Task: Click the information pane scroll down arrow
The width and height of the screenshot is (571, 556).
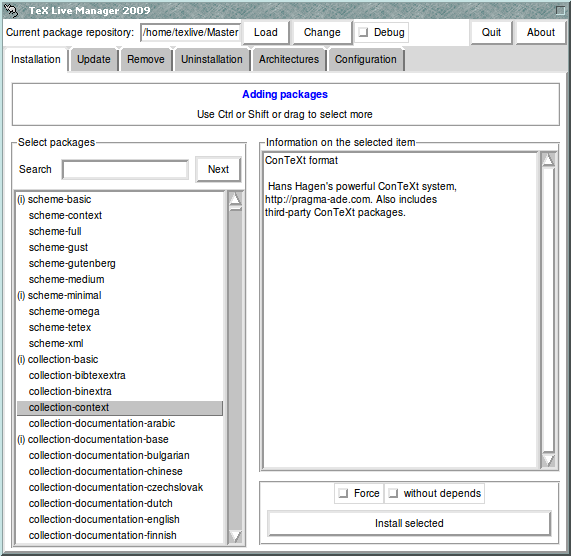Action: pyautogui.click(x=548, y=460)
